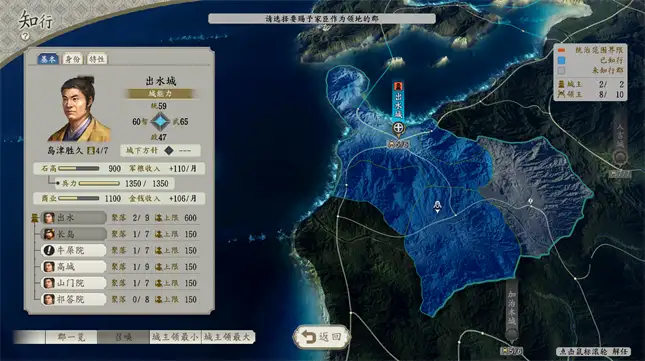Click the 出水城 castle crest marker
This screenshot has width=645, height=361.
[398, 128]
